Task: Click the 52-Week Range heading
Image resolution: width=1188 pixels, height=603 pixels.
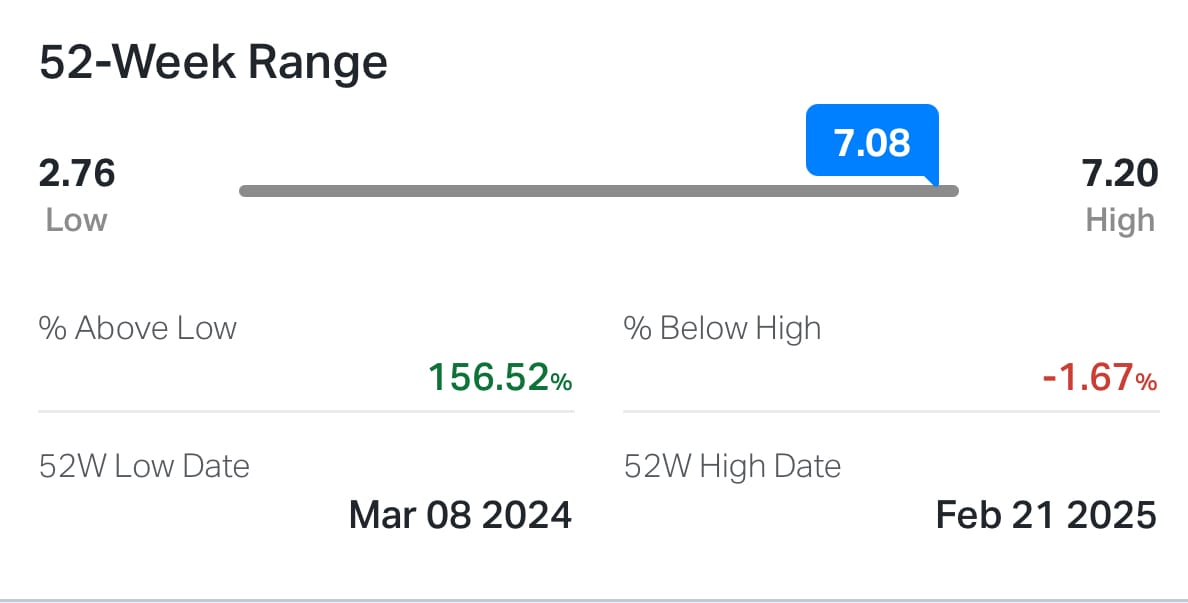Action: pos(213,63)
